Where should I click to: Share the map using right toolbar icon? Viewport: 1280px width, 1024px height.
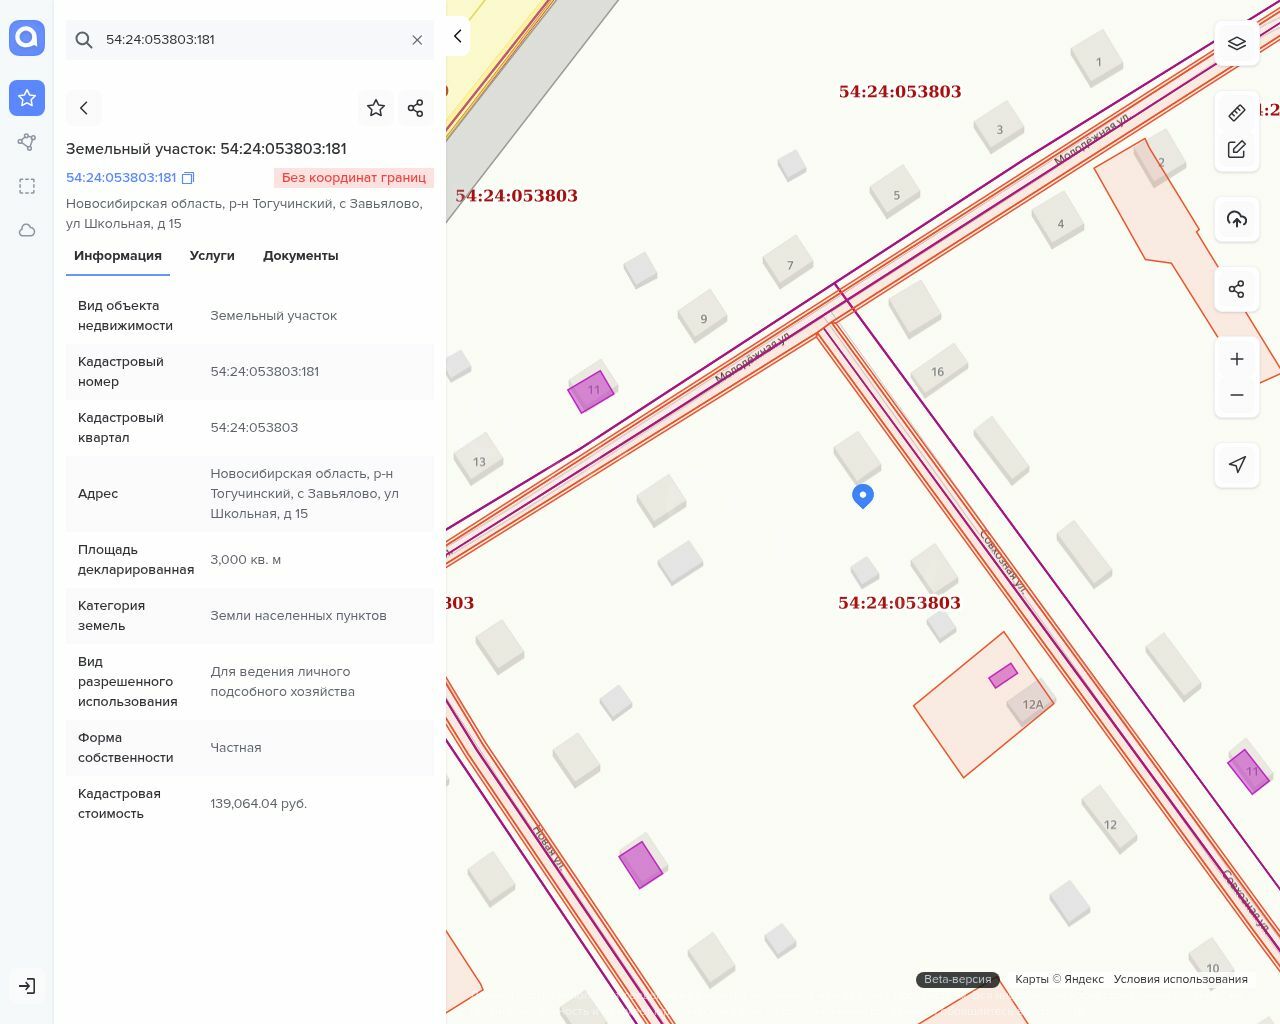(x=1236, y=289)
